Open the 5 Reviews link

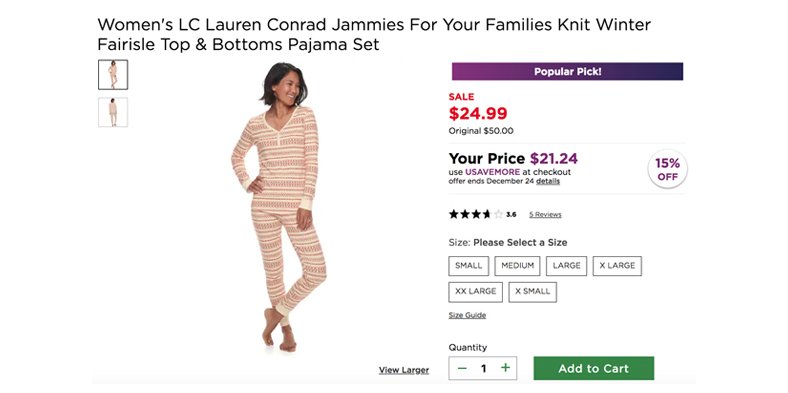tap(545, 215)
